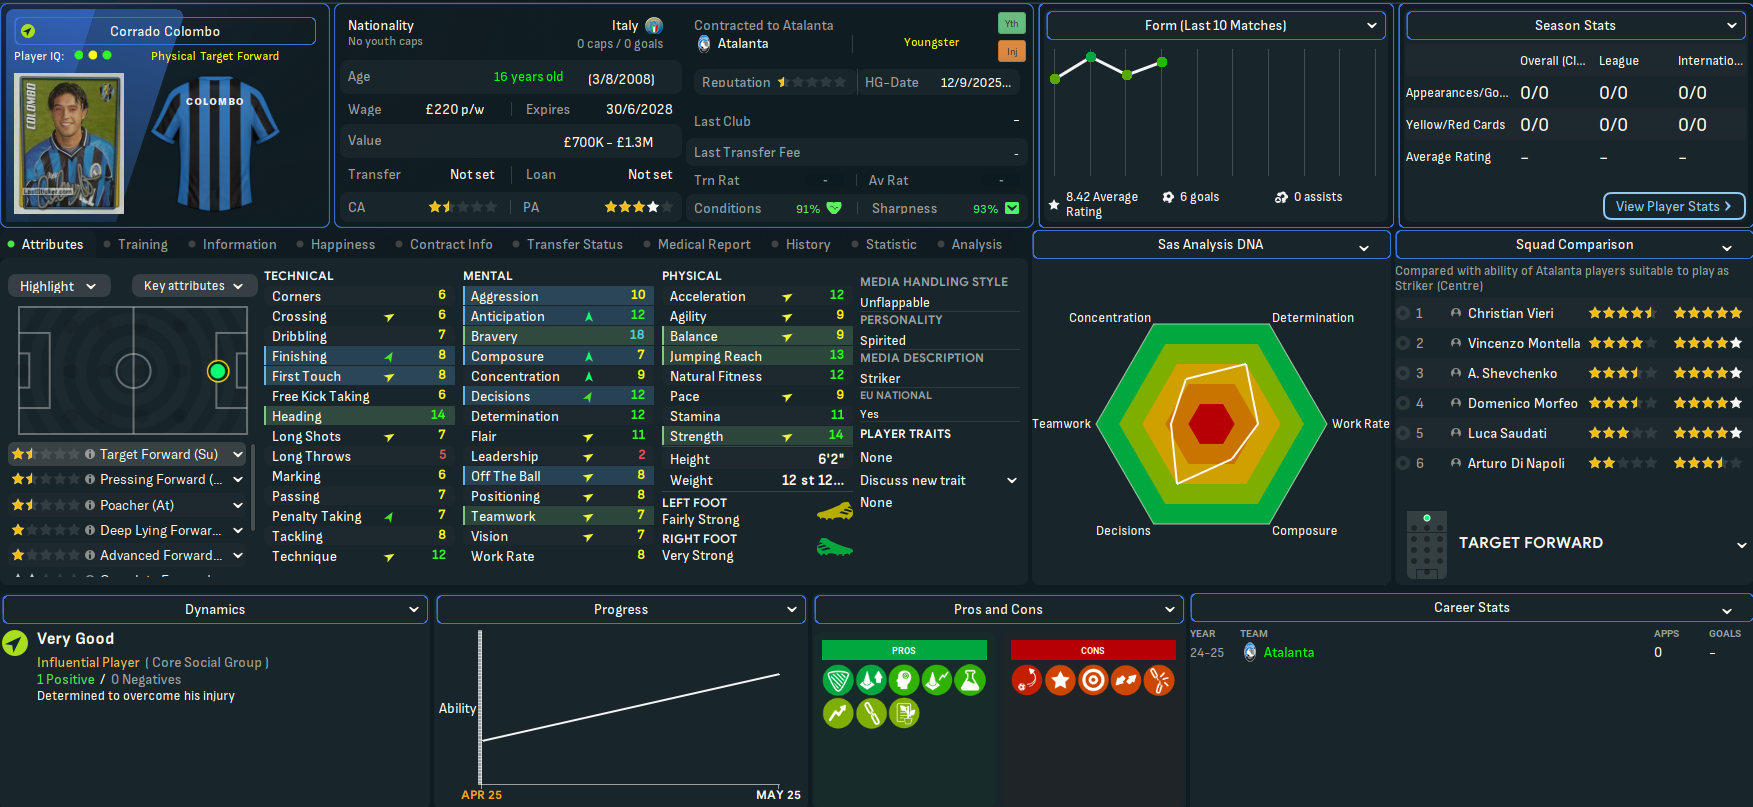The height and width of the screenshot is (807, 1753).
Task: Click the View Player Stats button
Action: coord(1673,206)
